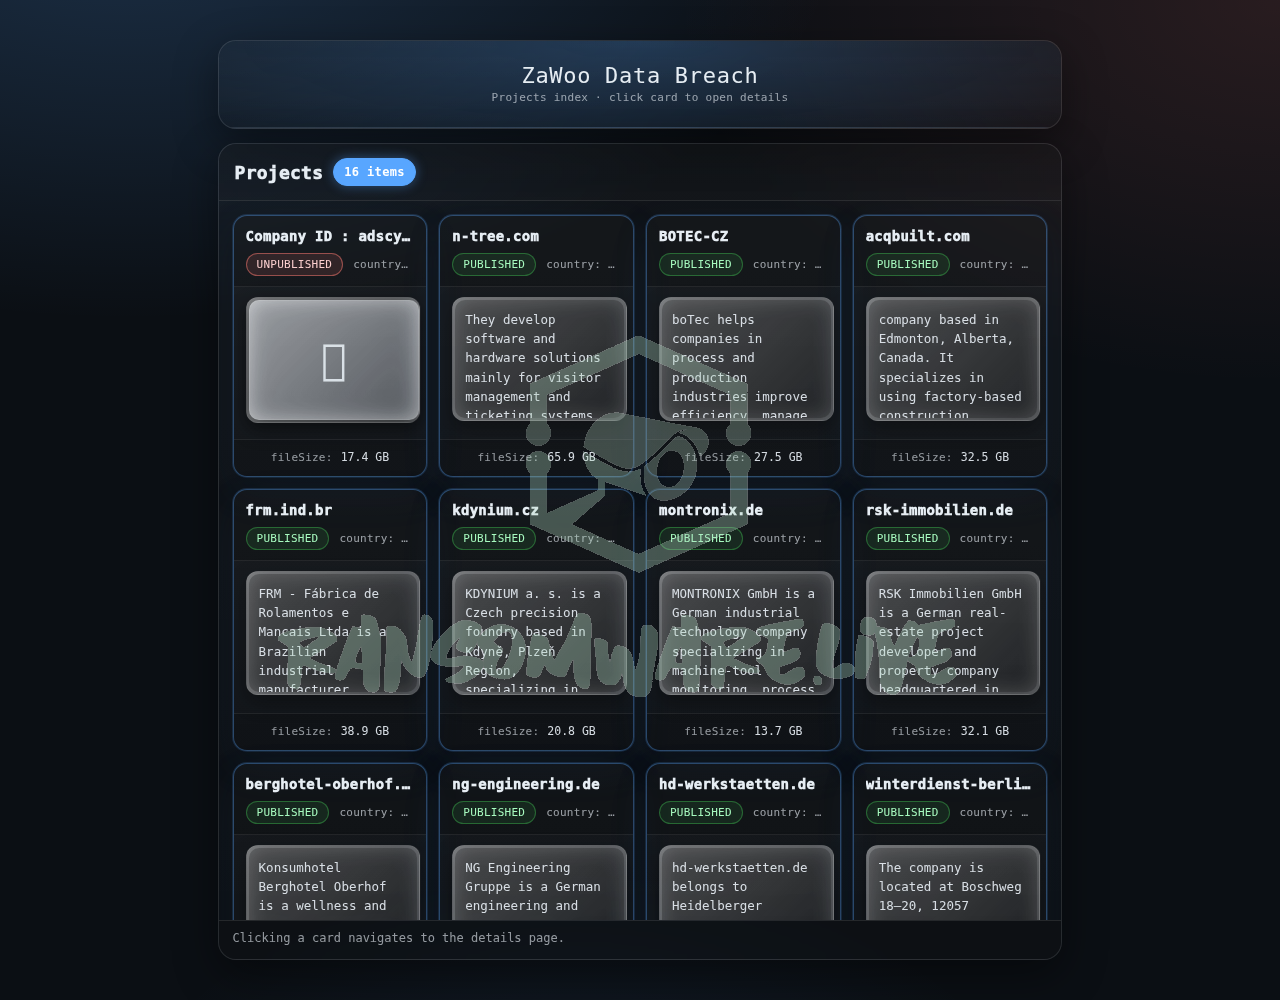This screenshot has width=1280, height=1000.
Task: Select the "They develop software" description in n-tree.com
Action: pos(540,360)
